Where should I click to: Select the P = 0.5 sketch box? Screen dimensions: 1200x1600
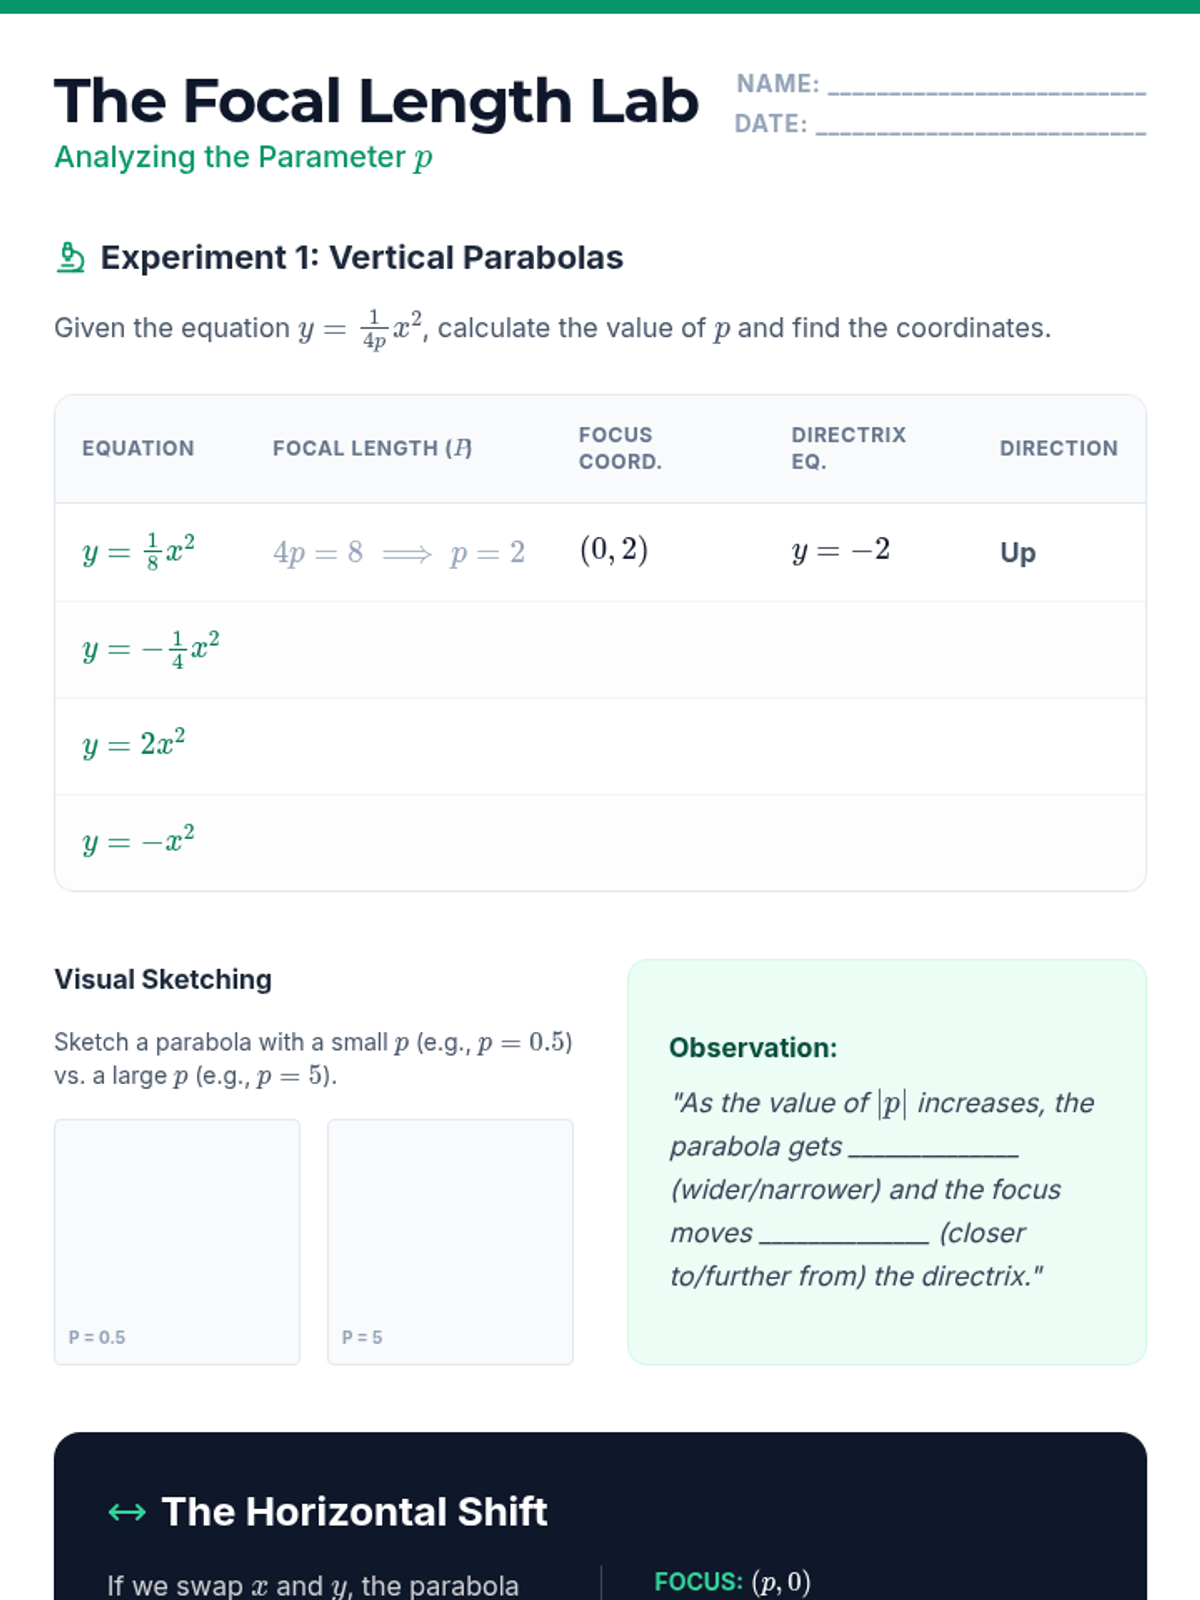177,1241
